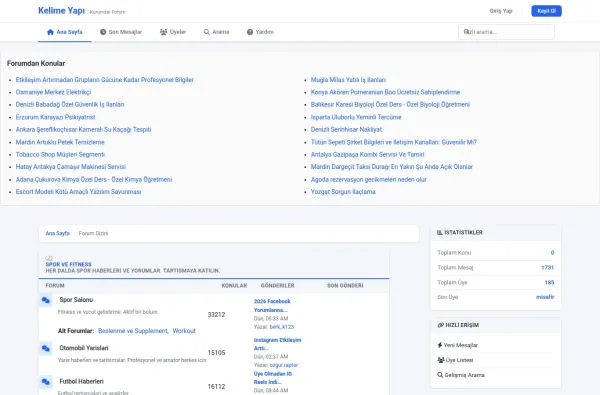Open topic Denizli Serinhisar Nakliyat
The image size is (600, 395).
click(x=346, y=129)
